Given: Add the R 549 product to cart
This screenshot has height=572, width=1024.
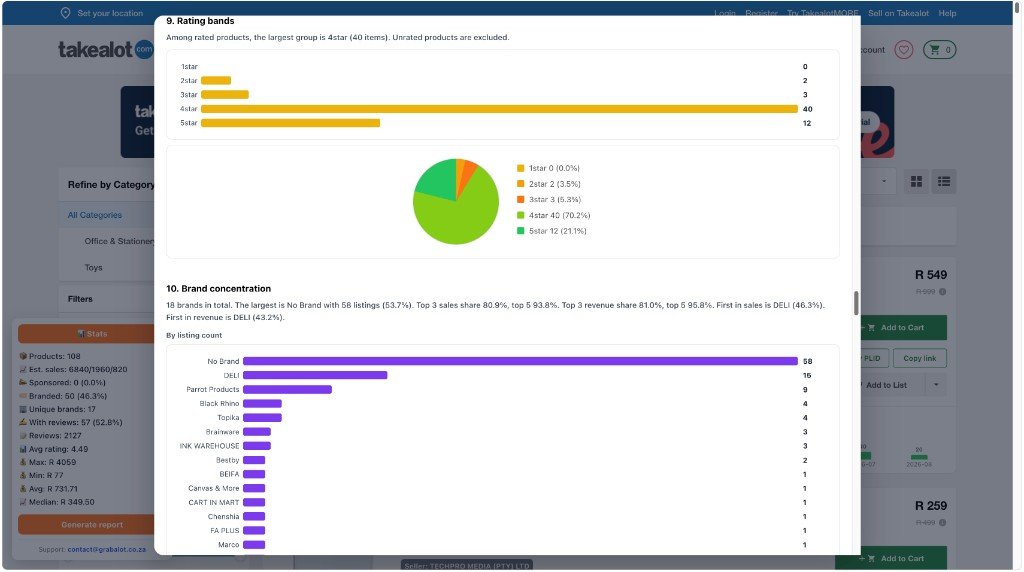Looking at the screenshot, I should (x=904, y=328).
